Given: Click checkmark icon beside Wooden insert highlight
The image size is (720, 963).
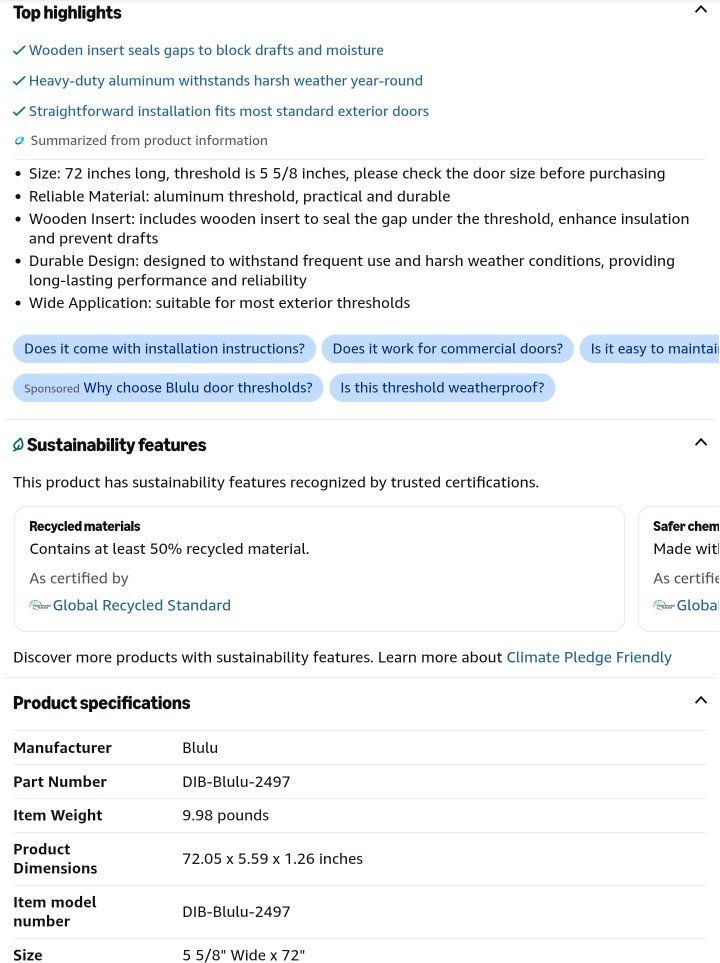Looking at the screenshot, I should [19, 50].
